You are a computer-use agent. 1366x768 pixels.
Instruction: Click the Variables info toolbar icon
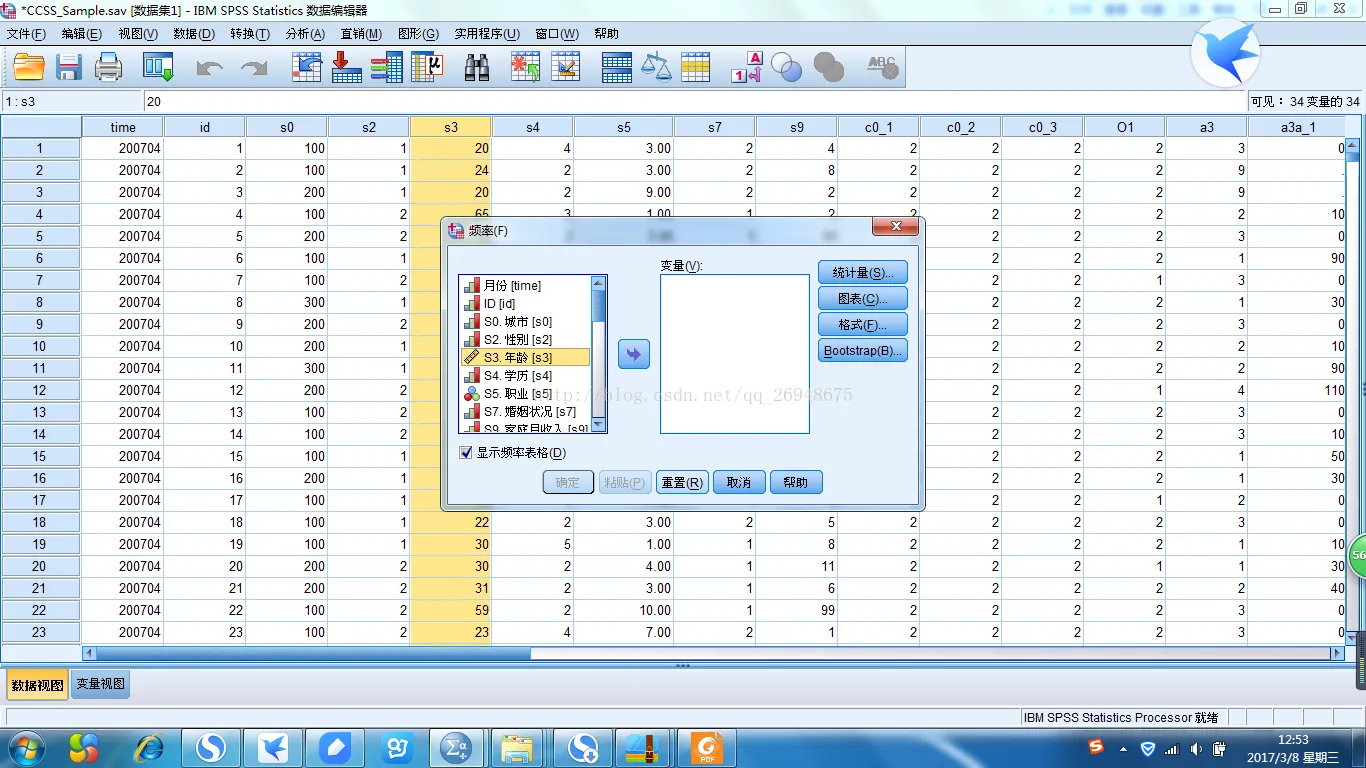(x=386, y=67)
